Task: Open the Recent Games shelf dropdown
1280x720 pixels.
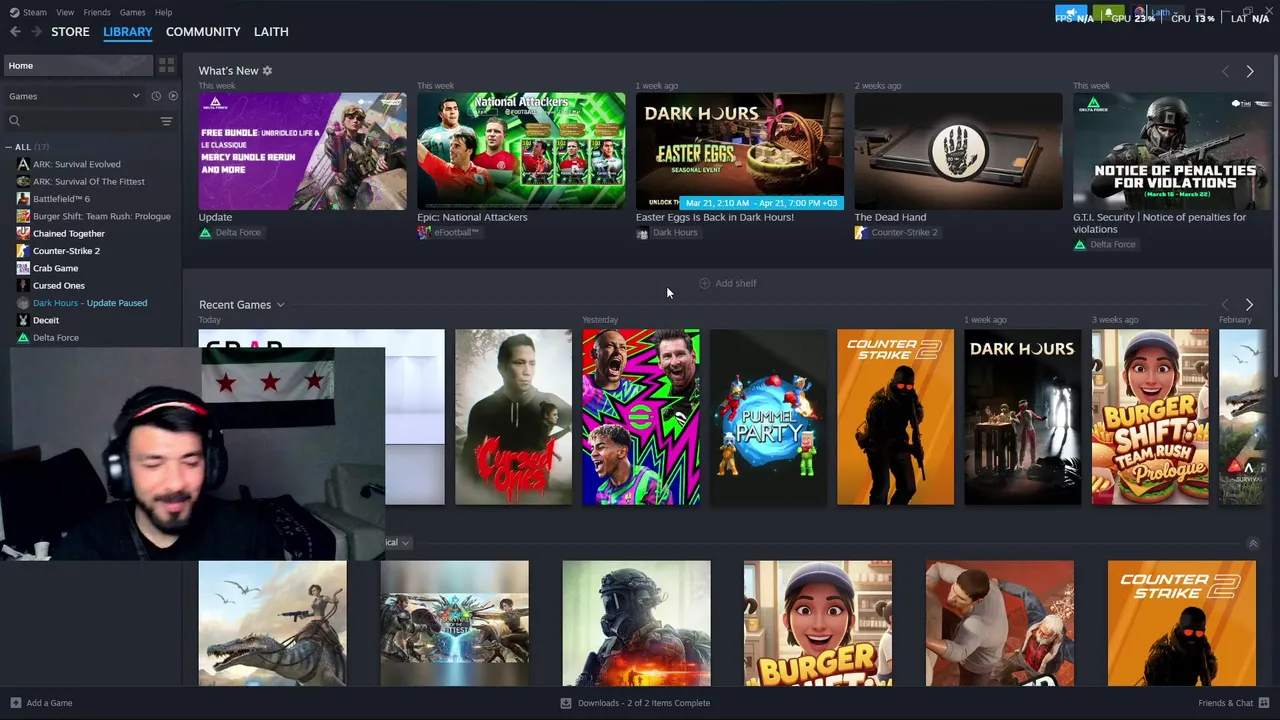Action: (x=280, y=305)
